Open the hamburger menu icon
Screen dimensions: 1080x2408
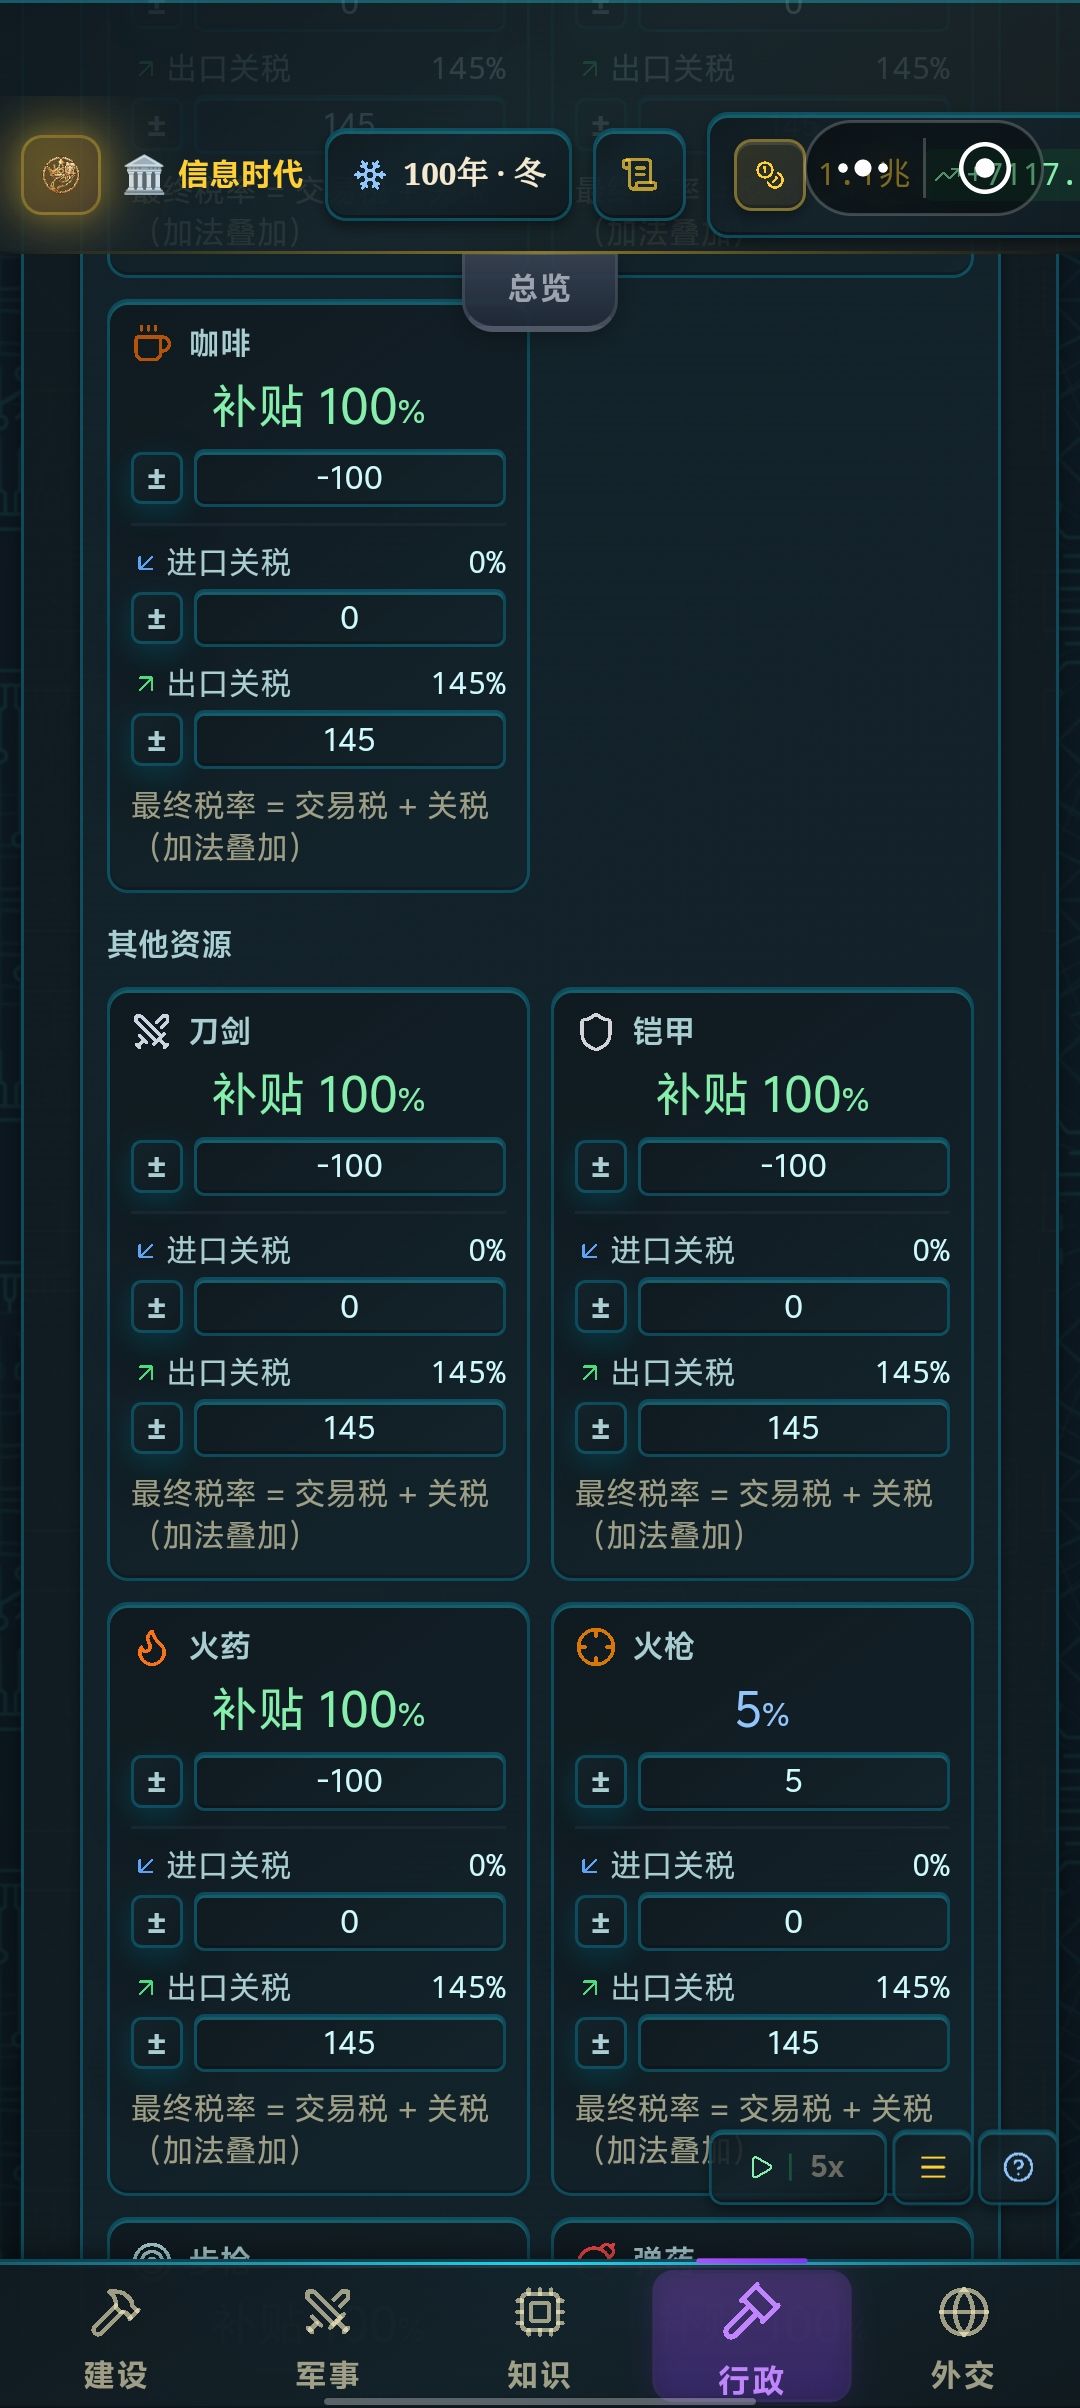pos(932,2167)
